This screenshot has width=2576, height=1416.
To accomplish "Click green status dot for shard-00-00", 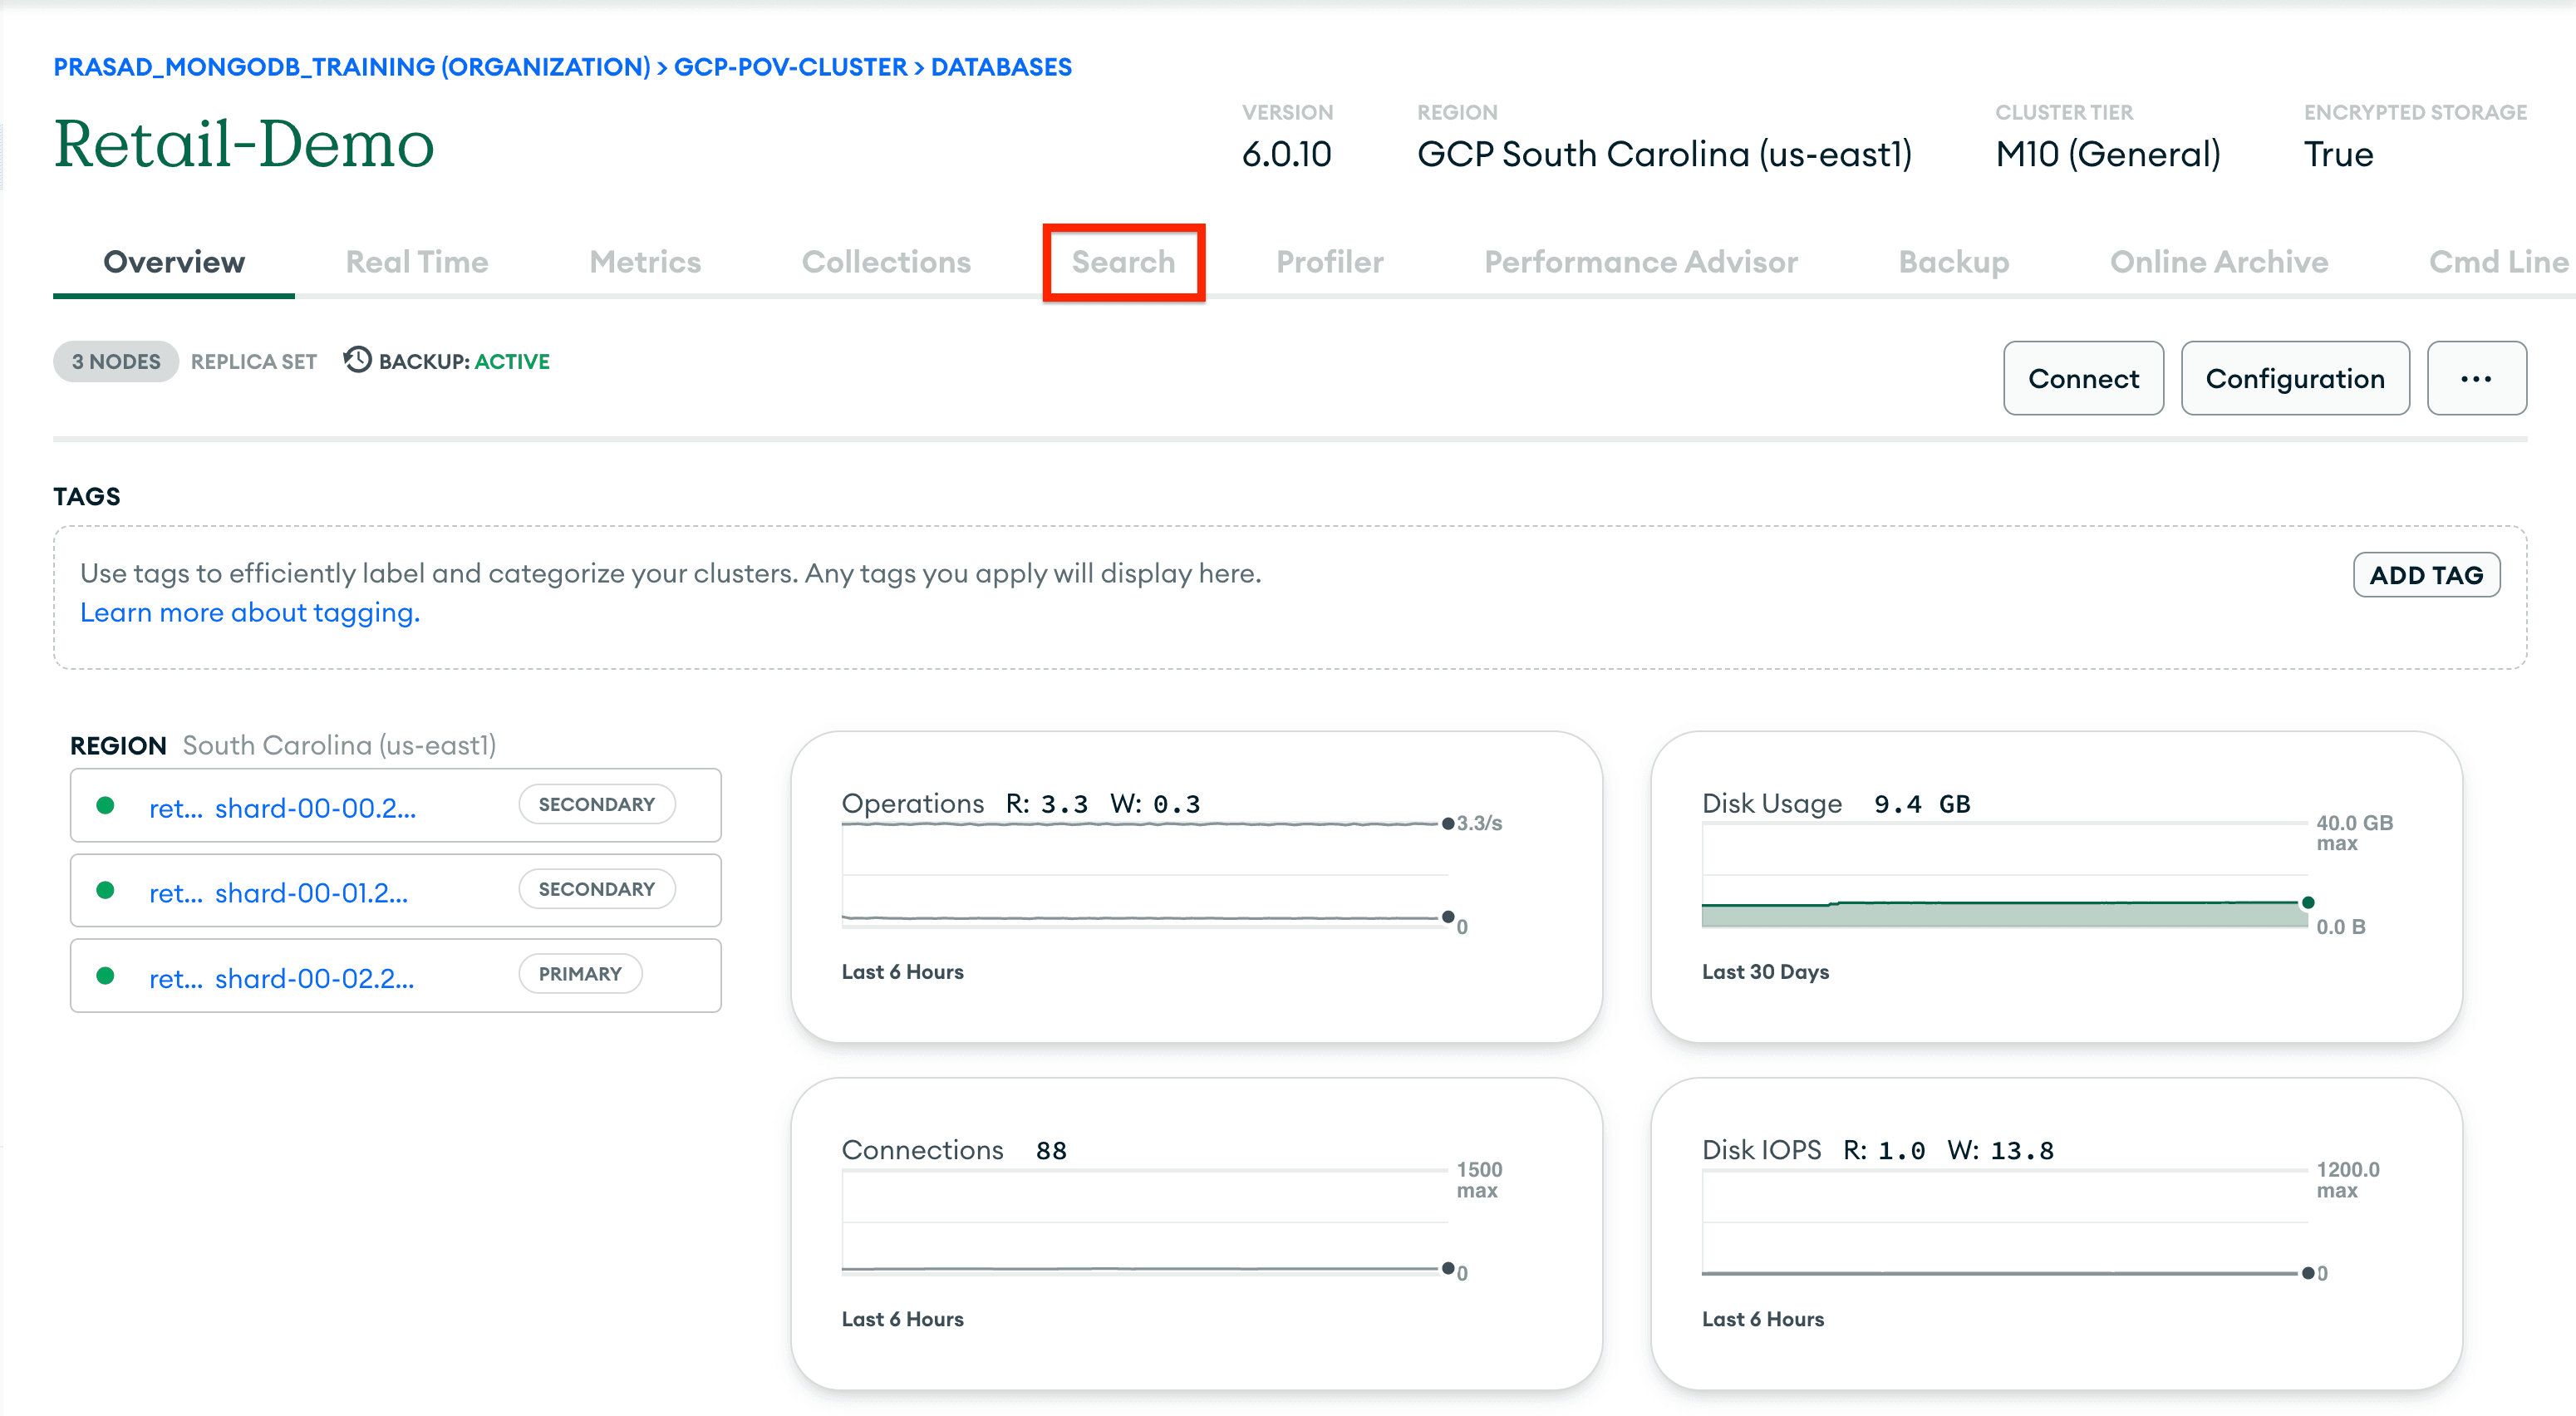I will [105, 806].
